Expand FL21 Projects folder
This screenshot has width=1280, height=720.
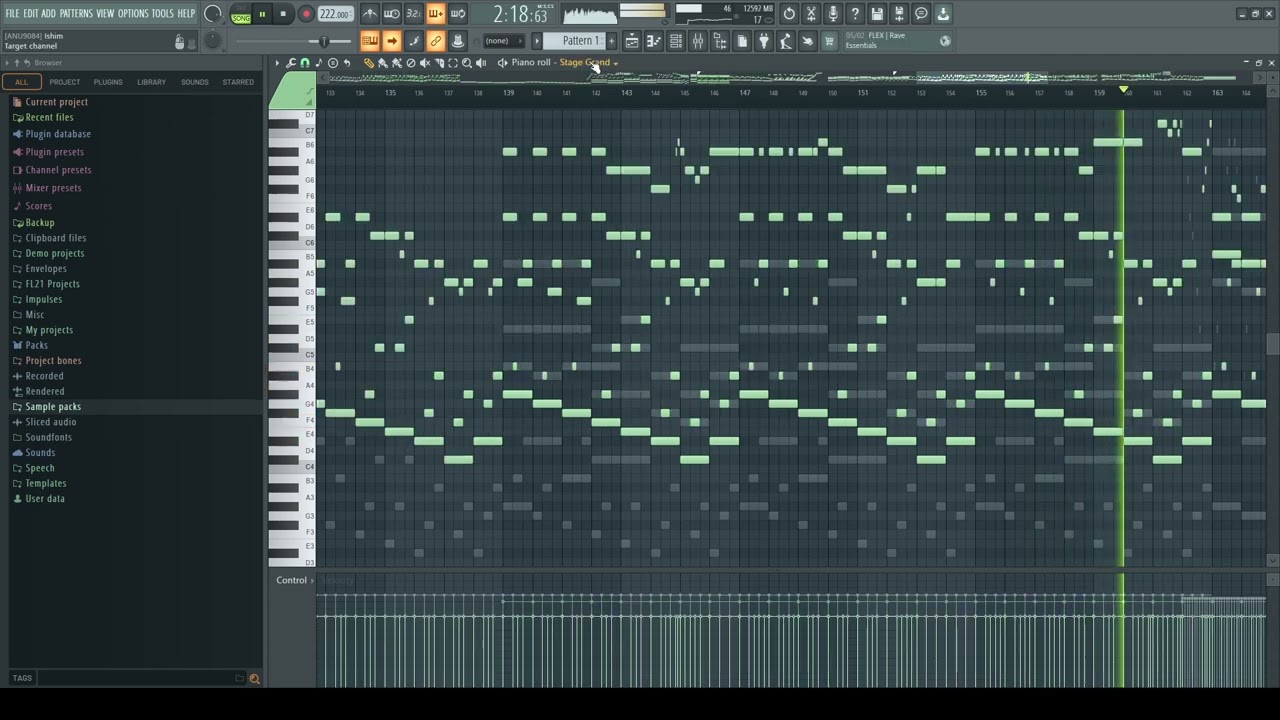click(x=52, y=284)
